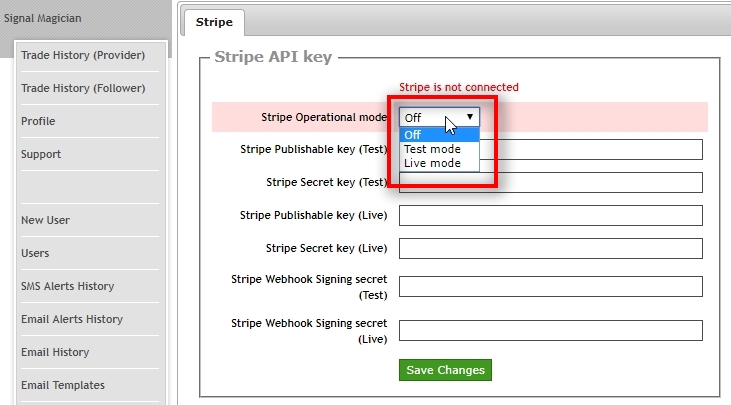Open Trade History (Follower) page
This screenshot has height=405, width=731.
83,88
